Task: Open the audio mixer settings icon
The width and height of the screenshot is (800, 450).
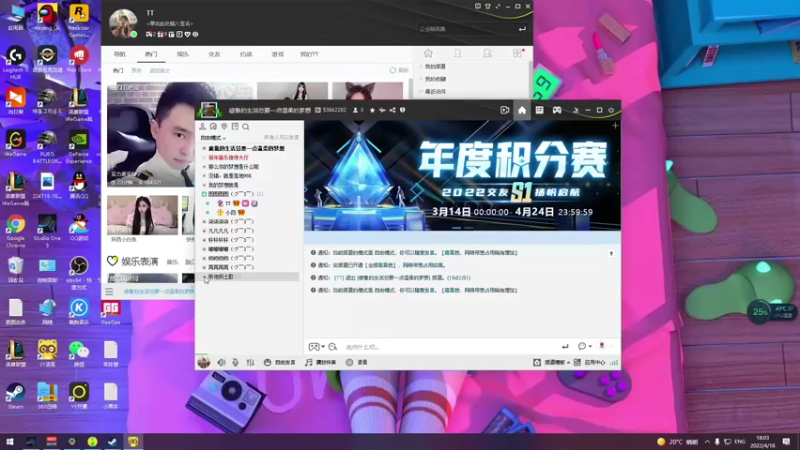Action: 250,362
